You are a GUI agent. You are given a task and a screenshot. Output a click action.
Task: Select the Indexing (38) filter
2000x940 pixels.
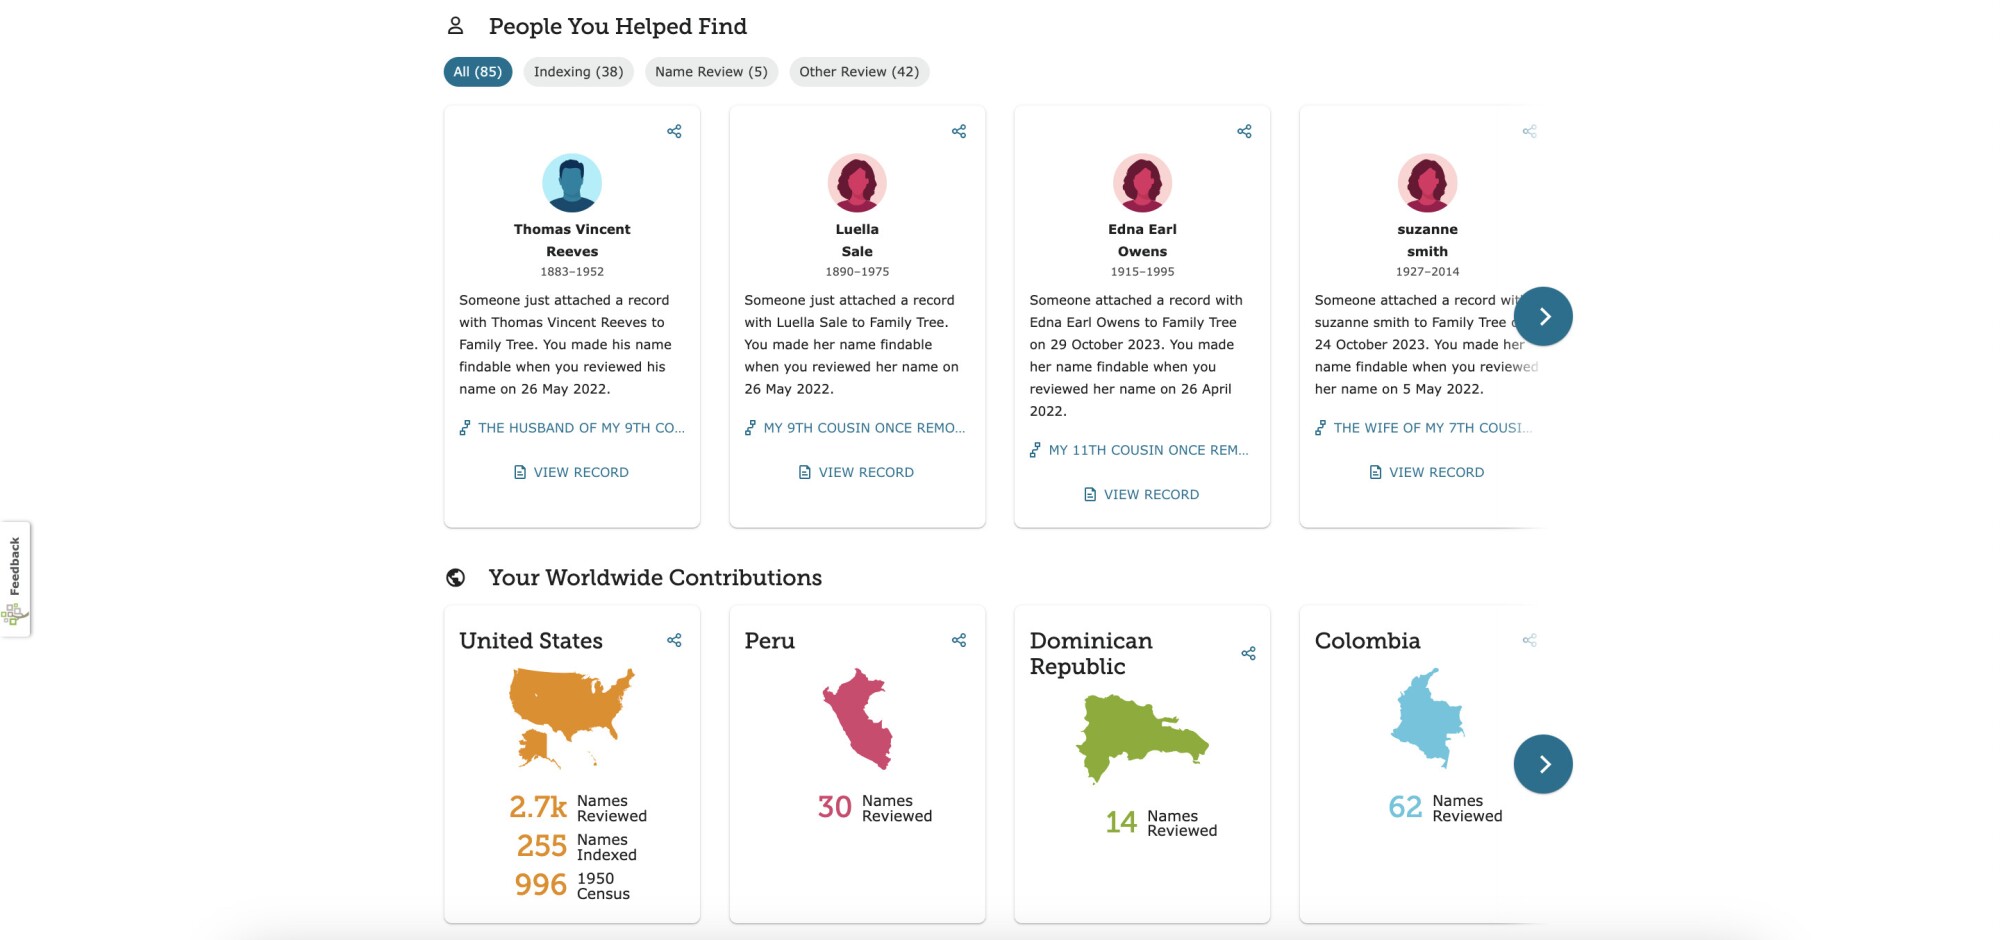[x=578, y=71]
